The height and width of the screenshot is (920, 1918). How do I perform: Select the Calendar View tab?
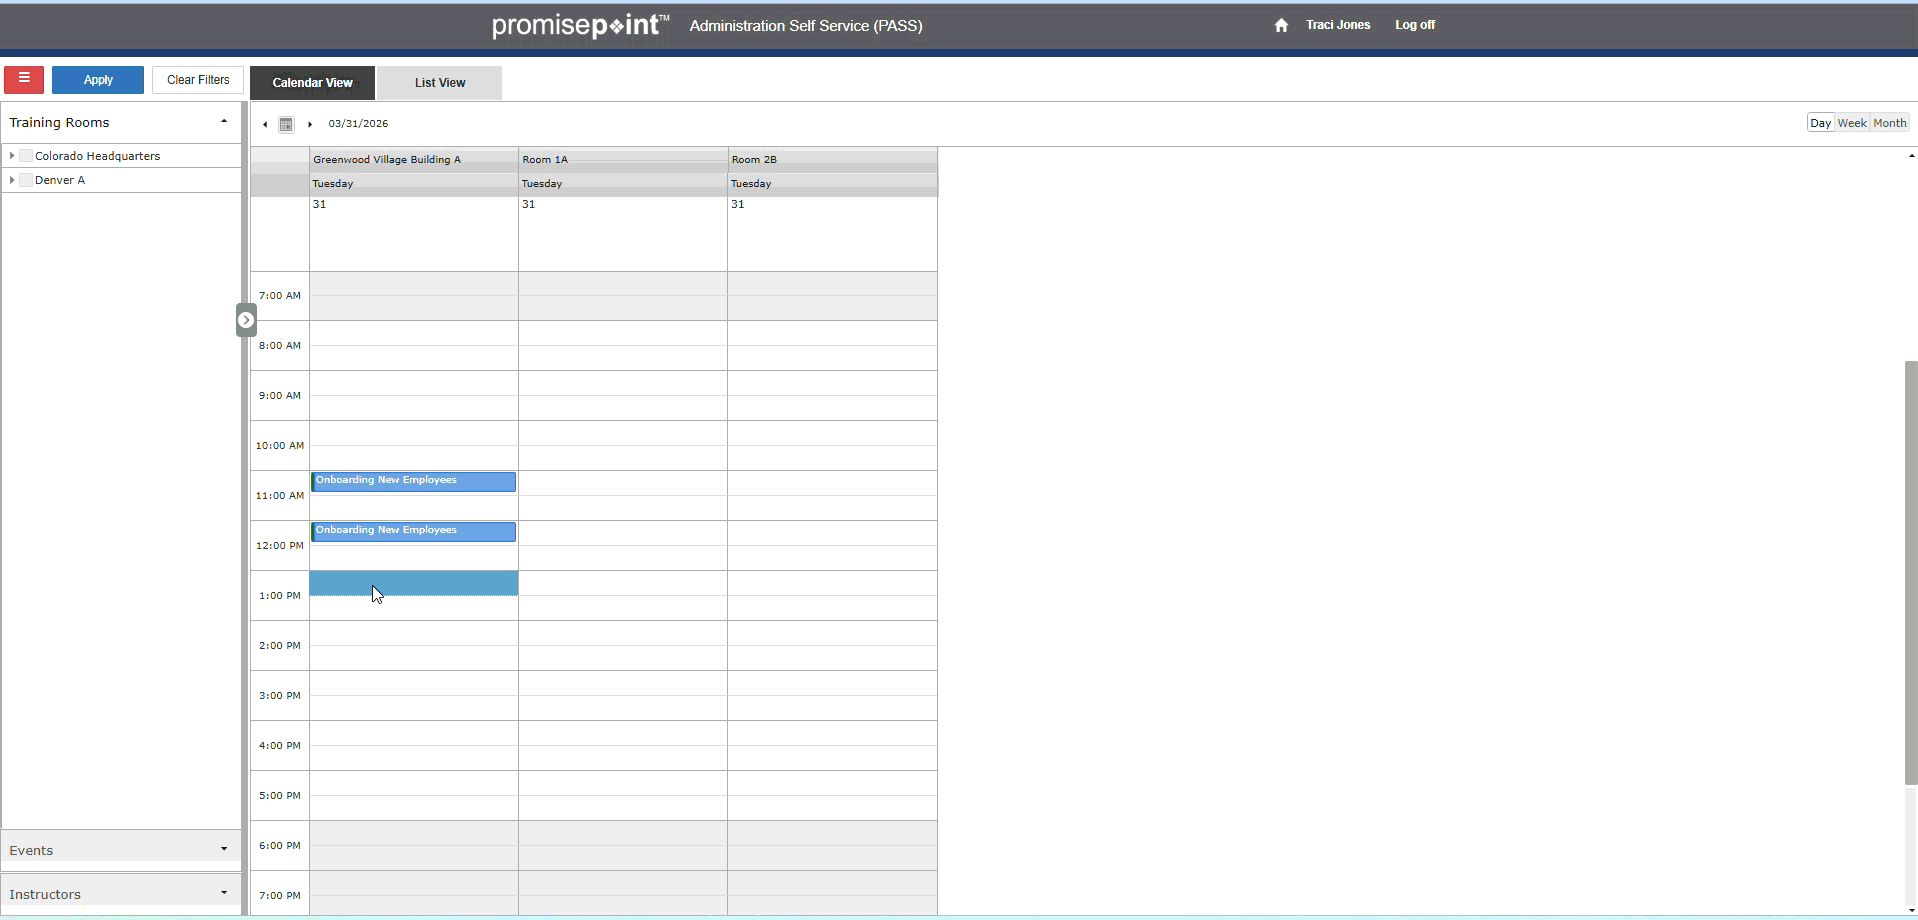pyautogui.click(x=312, y=83)
